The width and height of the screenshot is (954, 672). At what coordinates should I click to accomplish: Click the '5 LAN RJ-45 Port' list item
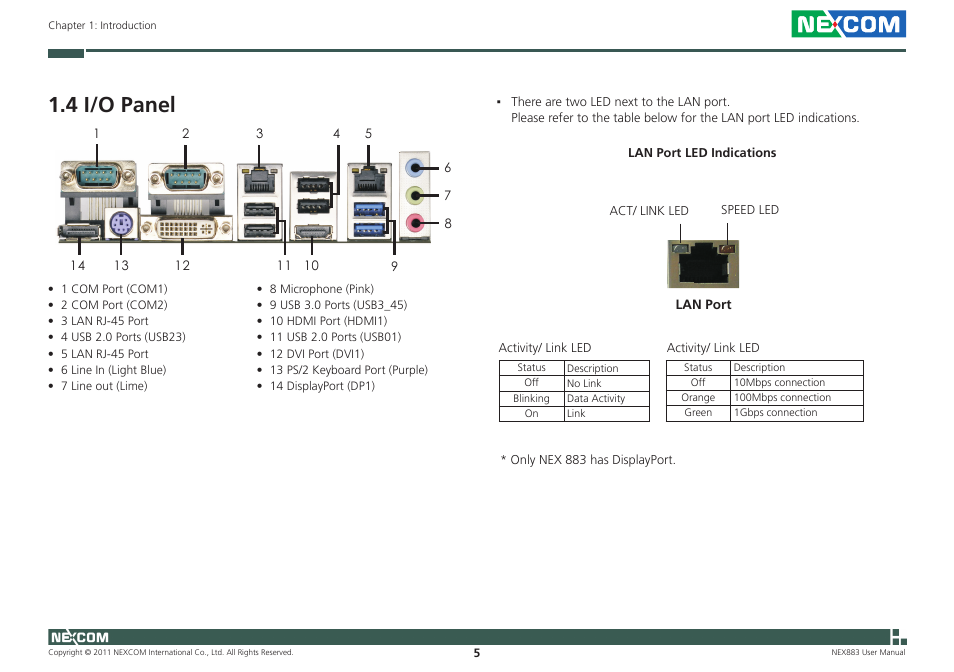pyautogui.click(x=105, y=354)
